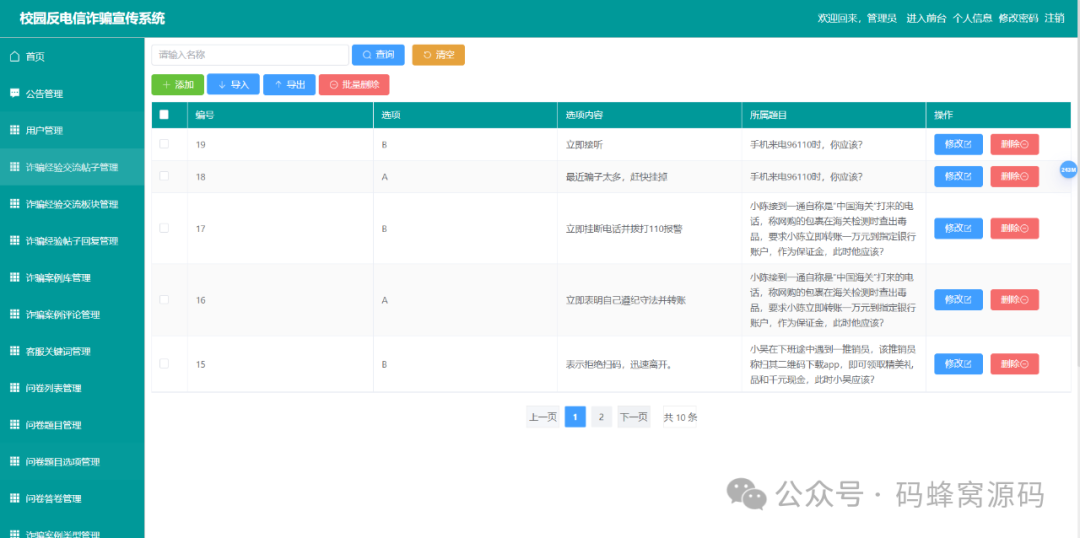This screenshot has height=538, width=1080.
Task: Click the grid icon beside 诈骗案例评论管理
Action: click(14, 314)
